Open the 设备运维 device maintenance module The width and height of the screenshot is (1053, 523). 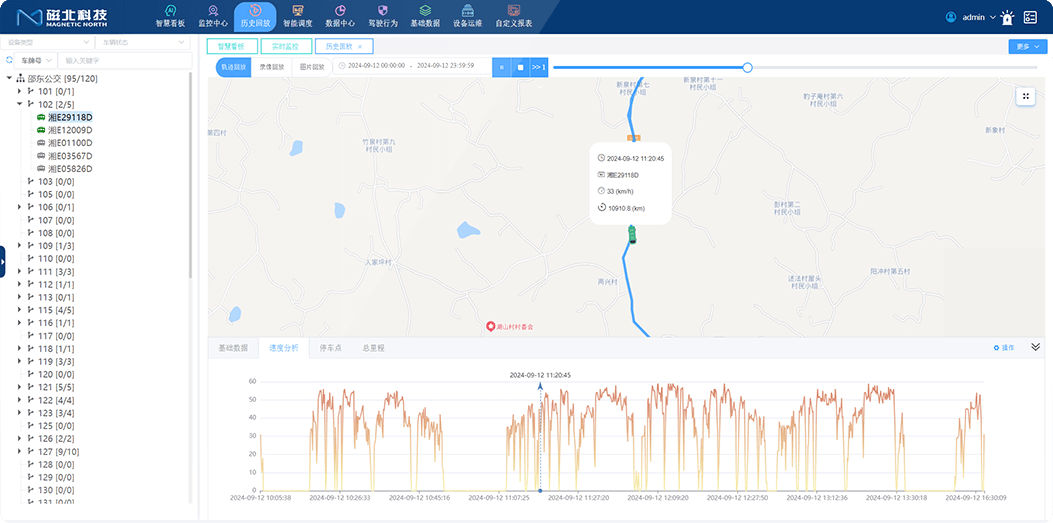click(x=467, y=16)
